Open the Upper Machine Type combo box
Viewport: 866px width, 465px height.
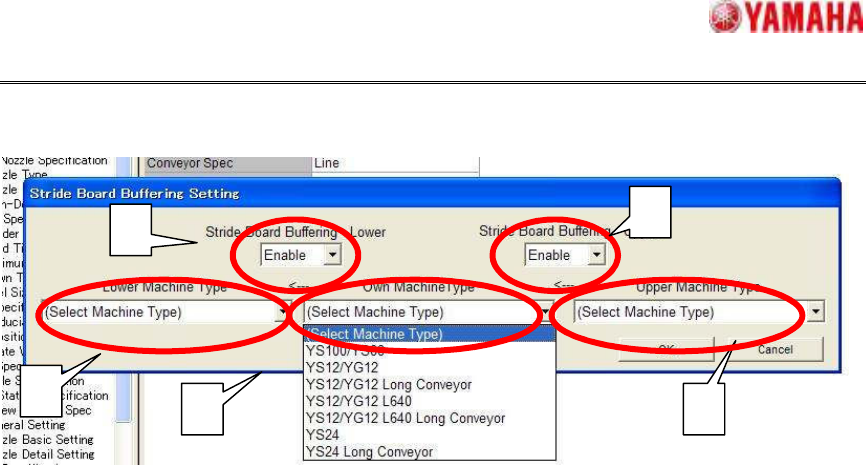point(699,312)
